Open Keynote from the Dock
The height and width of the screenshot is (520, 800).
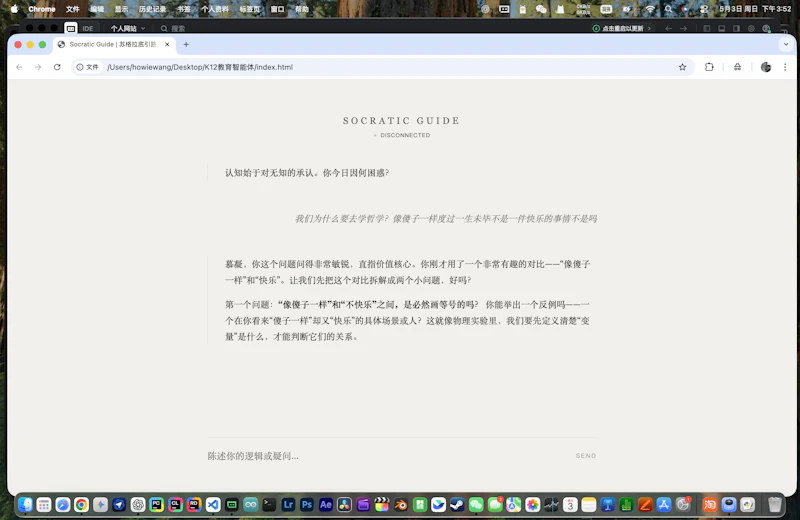point(608,505)
